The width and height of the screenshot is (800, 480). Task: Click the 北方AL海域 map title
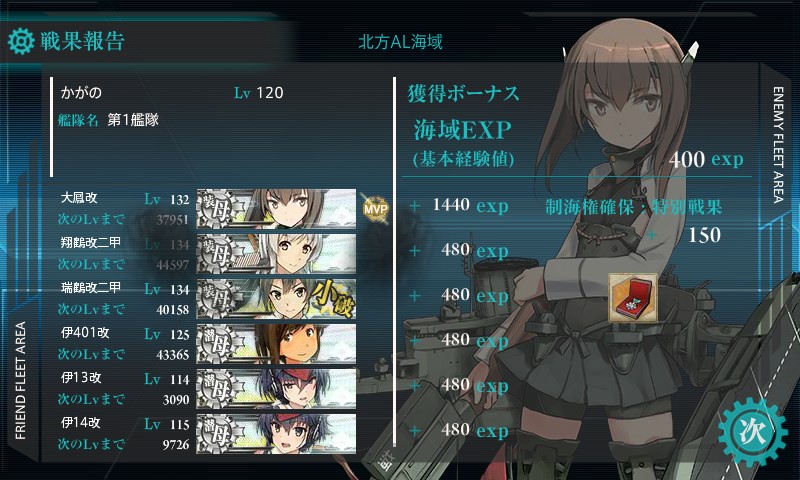coord(400,42)
